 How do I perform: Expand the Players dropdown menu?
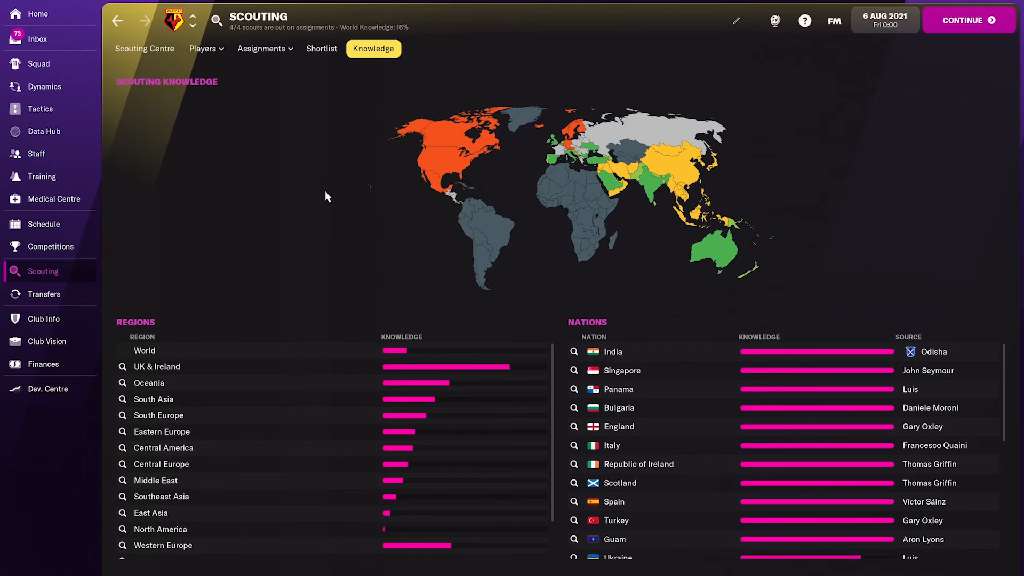tap(206, 49)
